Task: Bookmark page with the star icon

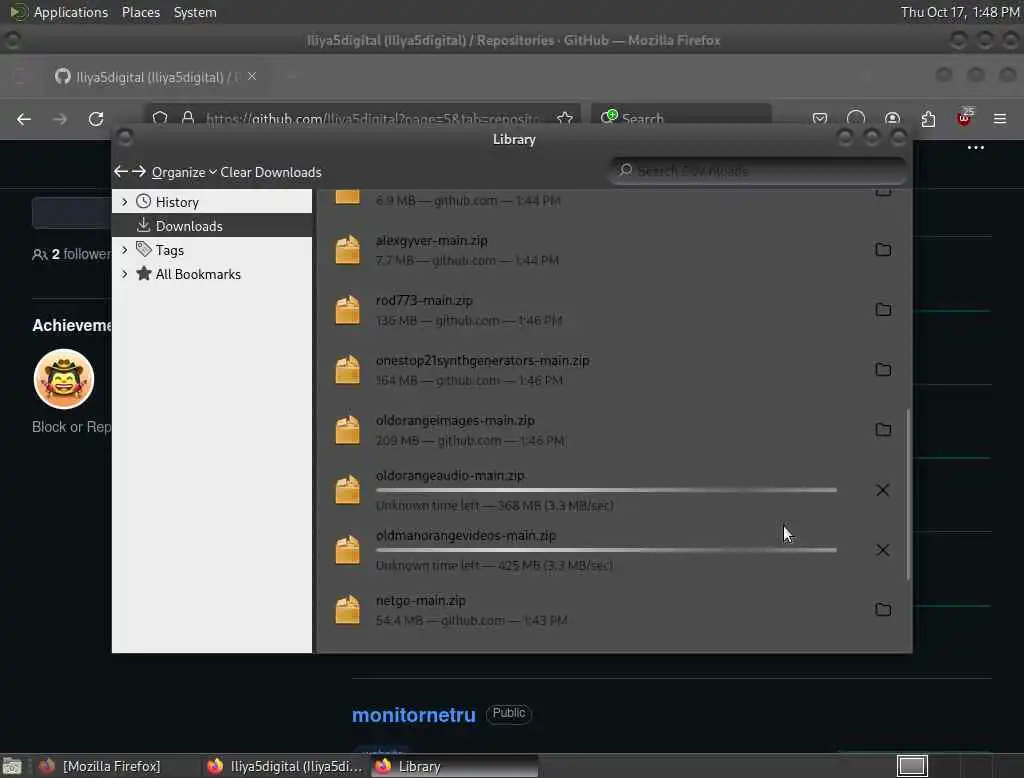Action: [x=565, y=119]
